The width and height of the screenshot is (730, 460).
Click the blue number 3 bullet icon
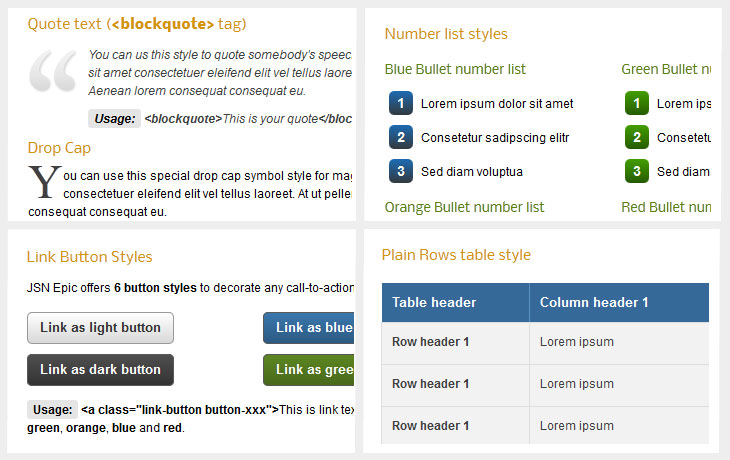(x=400, y=171)
